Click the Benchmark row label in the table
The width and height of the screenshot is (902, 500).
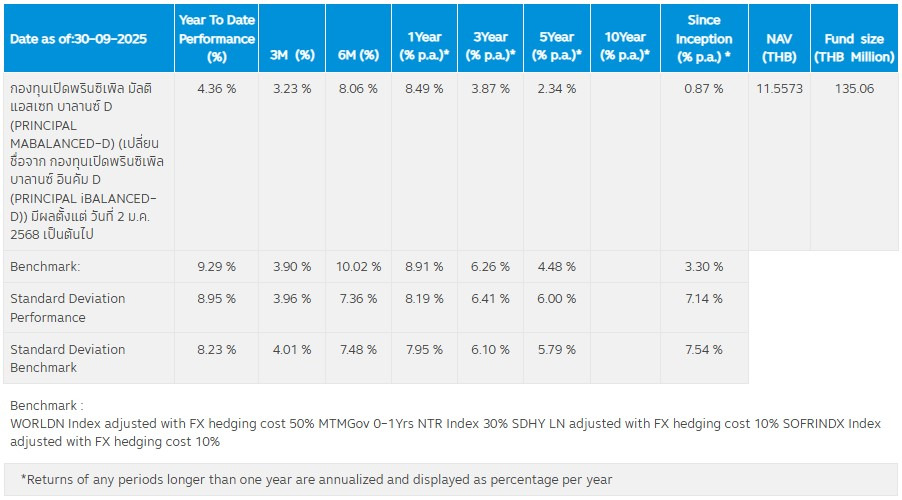44,267
